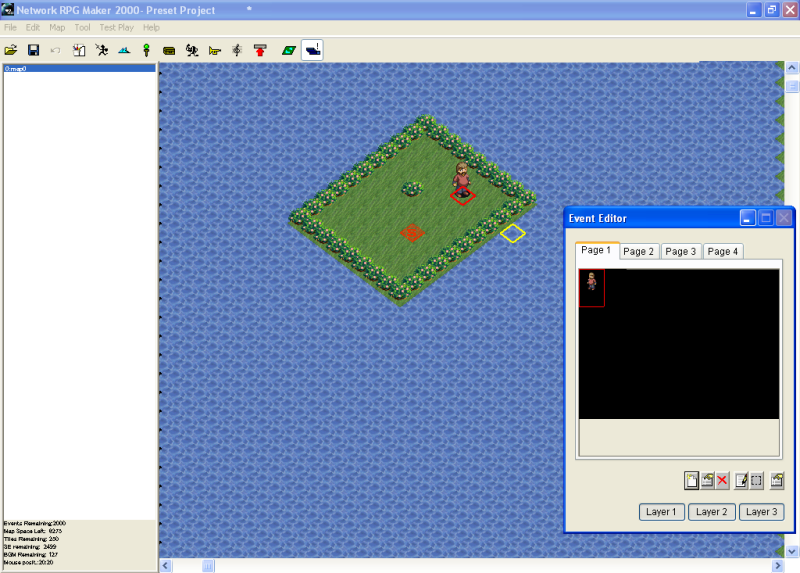The height and width of the screenshot is (573, 800).
Task: Select the character sprite thumbnail in Event Editor
Action: 592,288
